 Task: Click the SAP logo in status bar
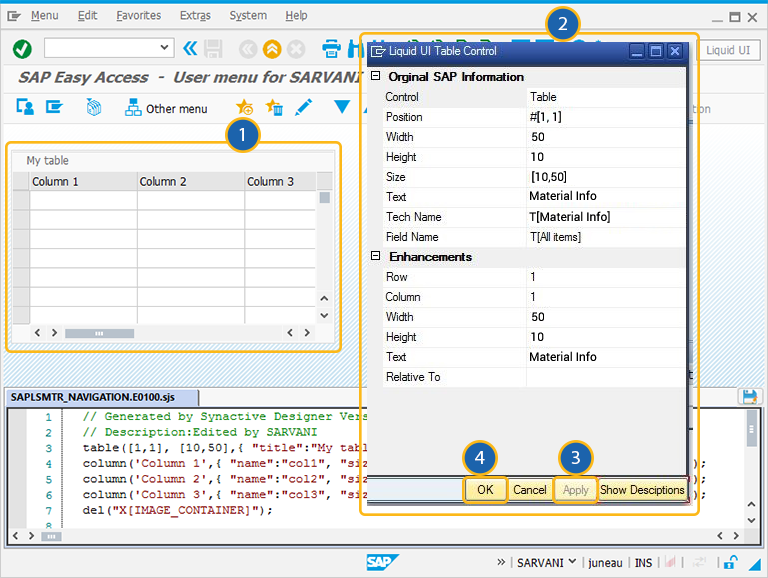click(x=383, y=562)
